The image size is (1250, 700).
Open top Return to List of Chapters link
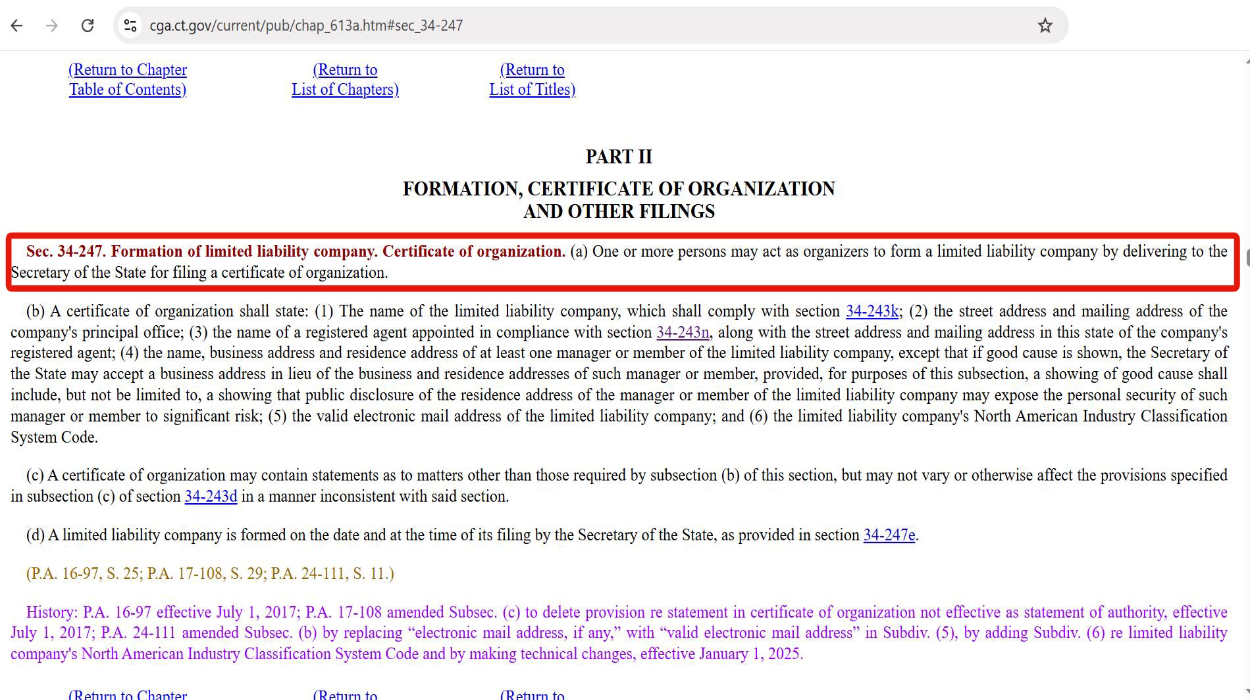pyautogui.click(x=345, y=80)
